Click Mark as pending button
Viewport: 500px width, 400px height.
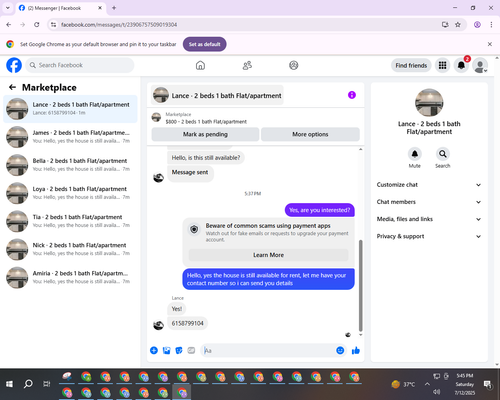tap(205, 134)
